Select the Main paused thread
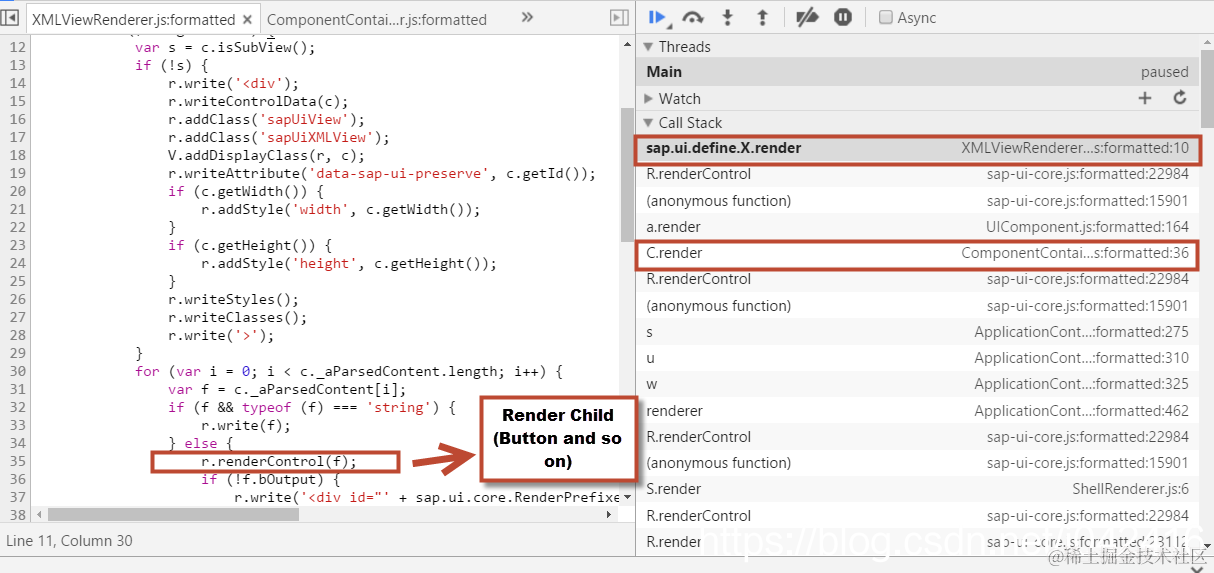The width and height of the screenshot is (1214, 573). 917,72
